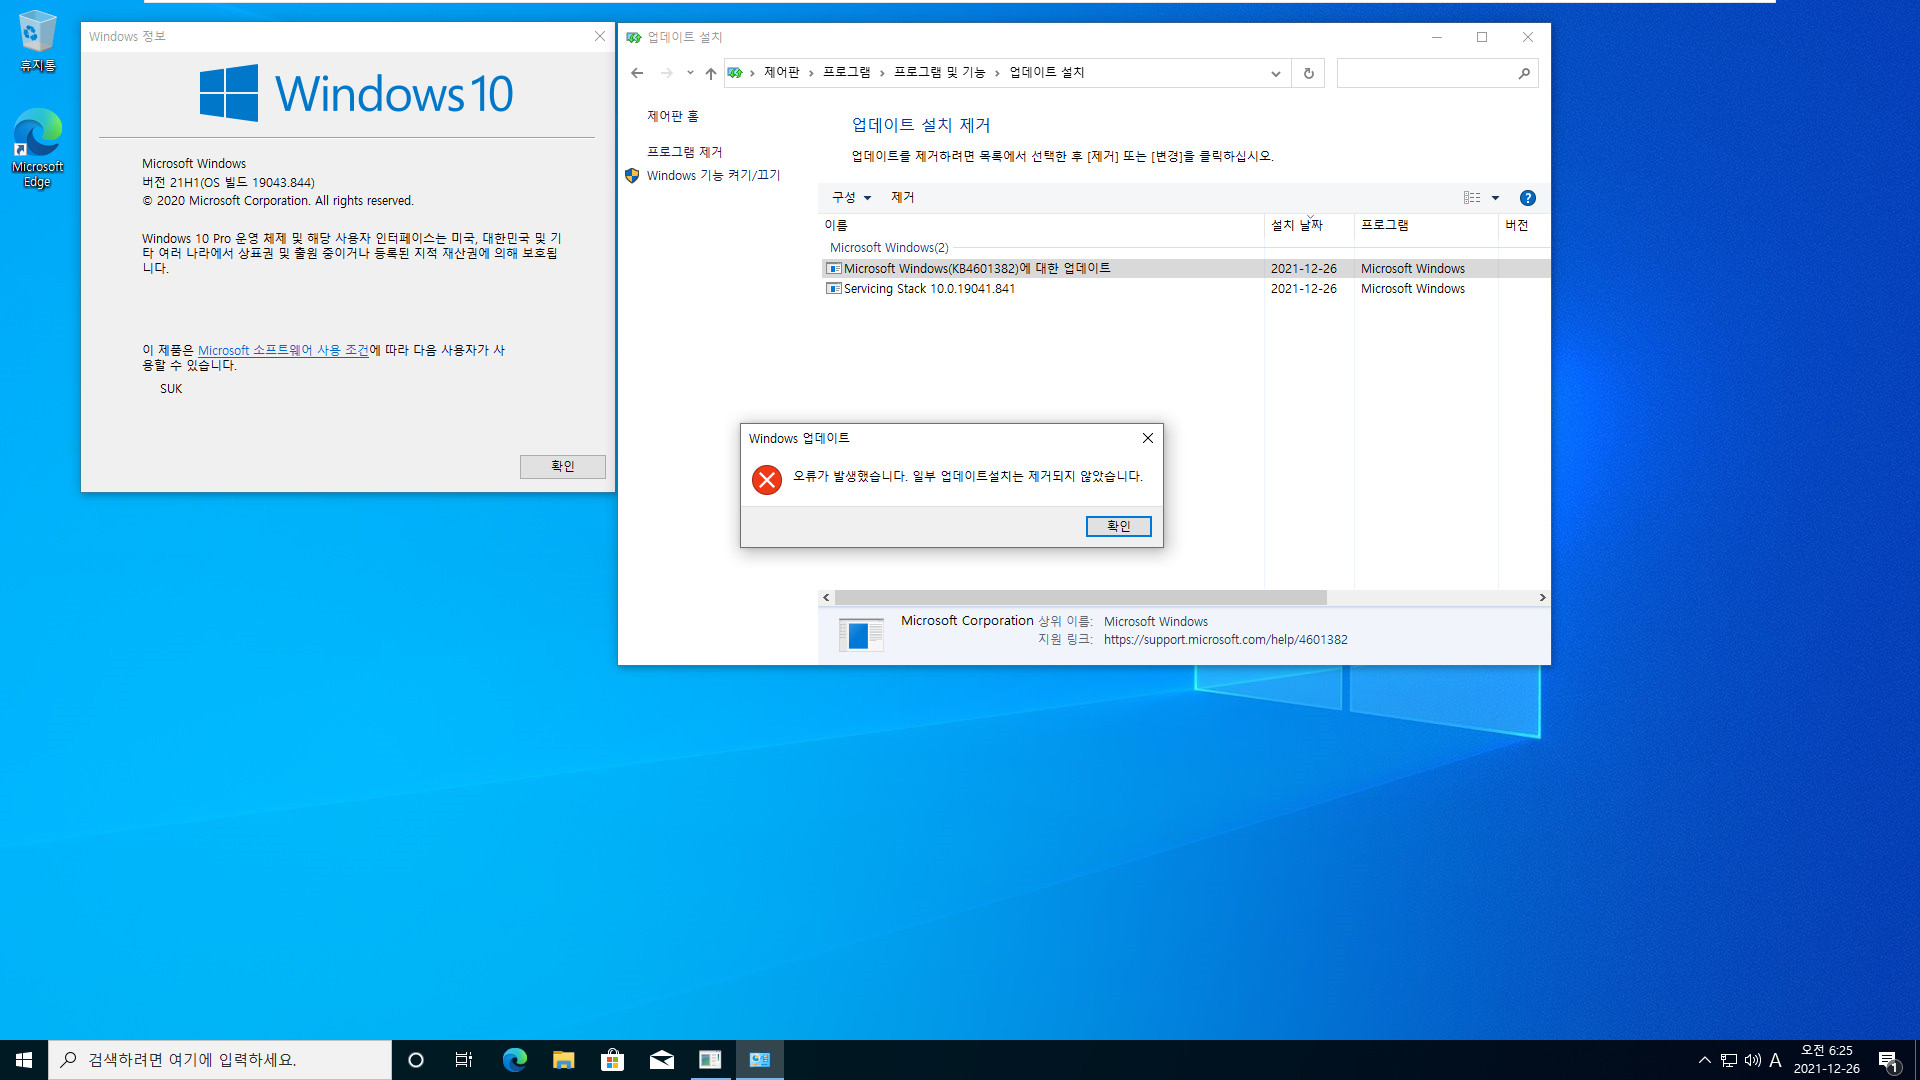Viewport: 1920px width, 1080px height.
Task: Open File Explorer from taskbar
Action: [x=563, y=1060]
